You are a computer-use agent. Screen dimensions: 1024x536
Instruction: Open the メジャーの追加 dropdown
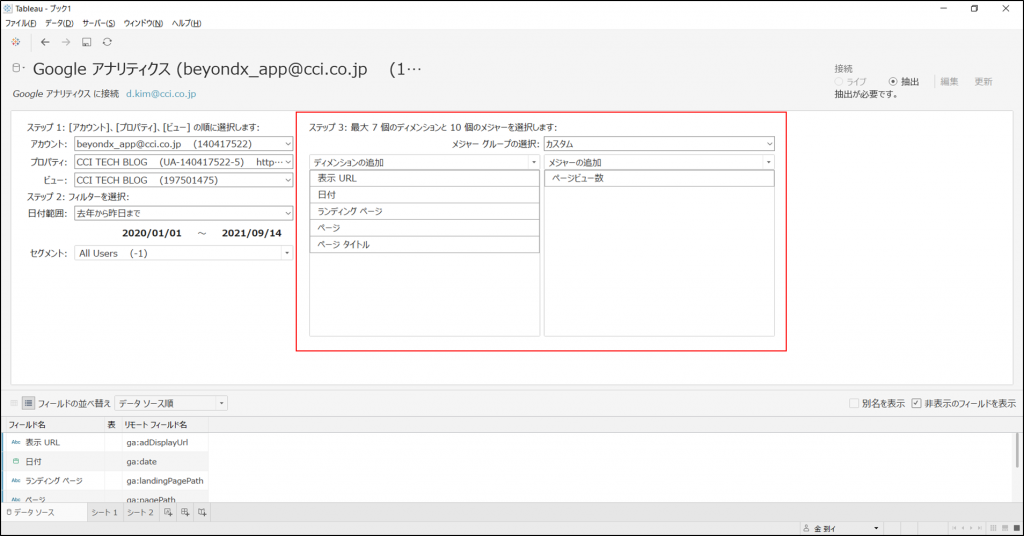(659, 162)
